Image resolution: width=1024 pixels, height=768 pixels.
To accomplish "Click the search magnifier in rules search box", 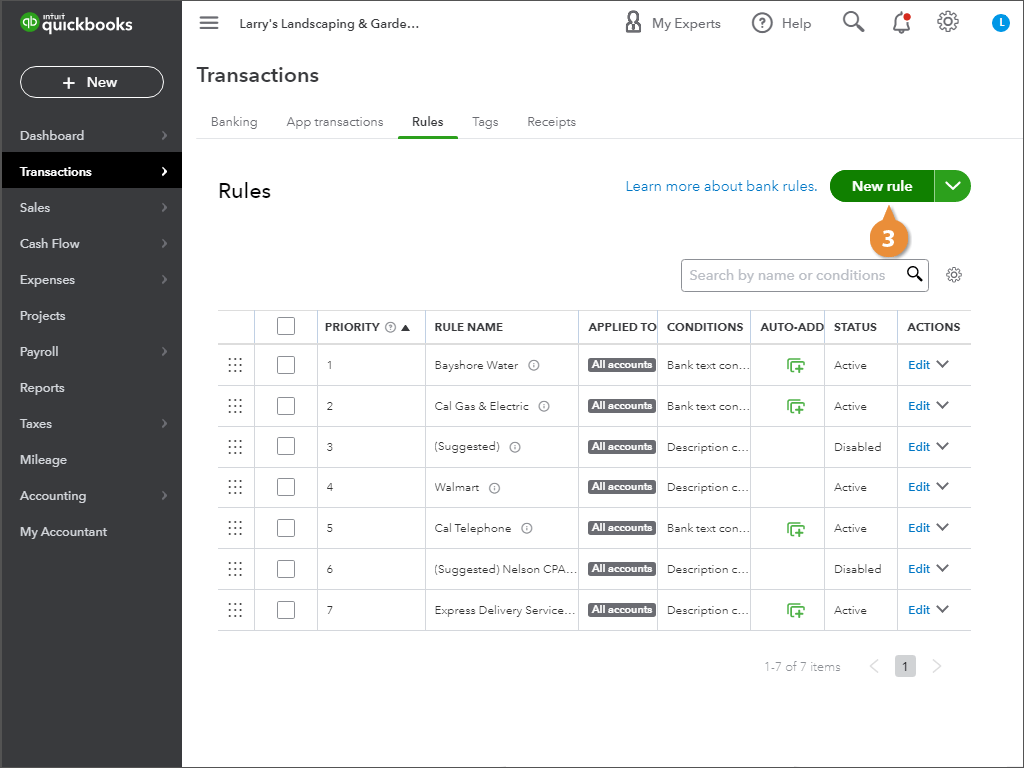I will point(914,274).
